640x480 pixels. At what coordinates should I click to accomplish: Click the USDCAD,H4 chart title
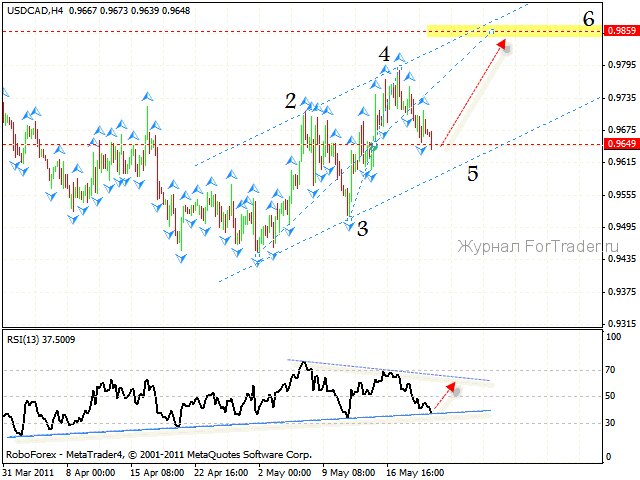pos(34,8)
